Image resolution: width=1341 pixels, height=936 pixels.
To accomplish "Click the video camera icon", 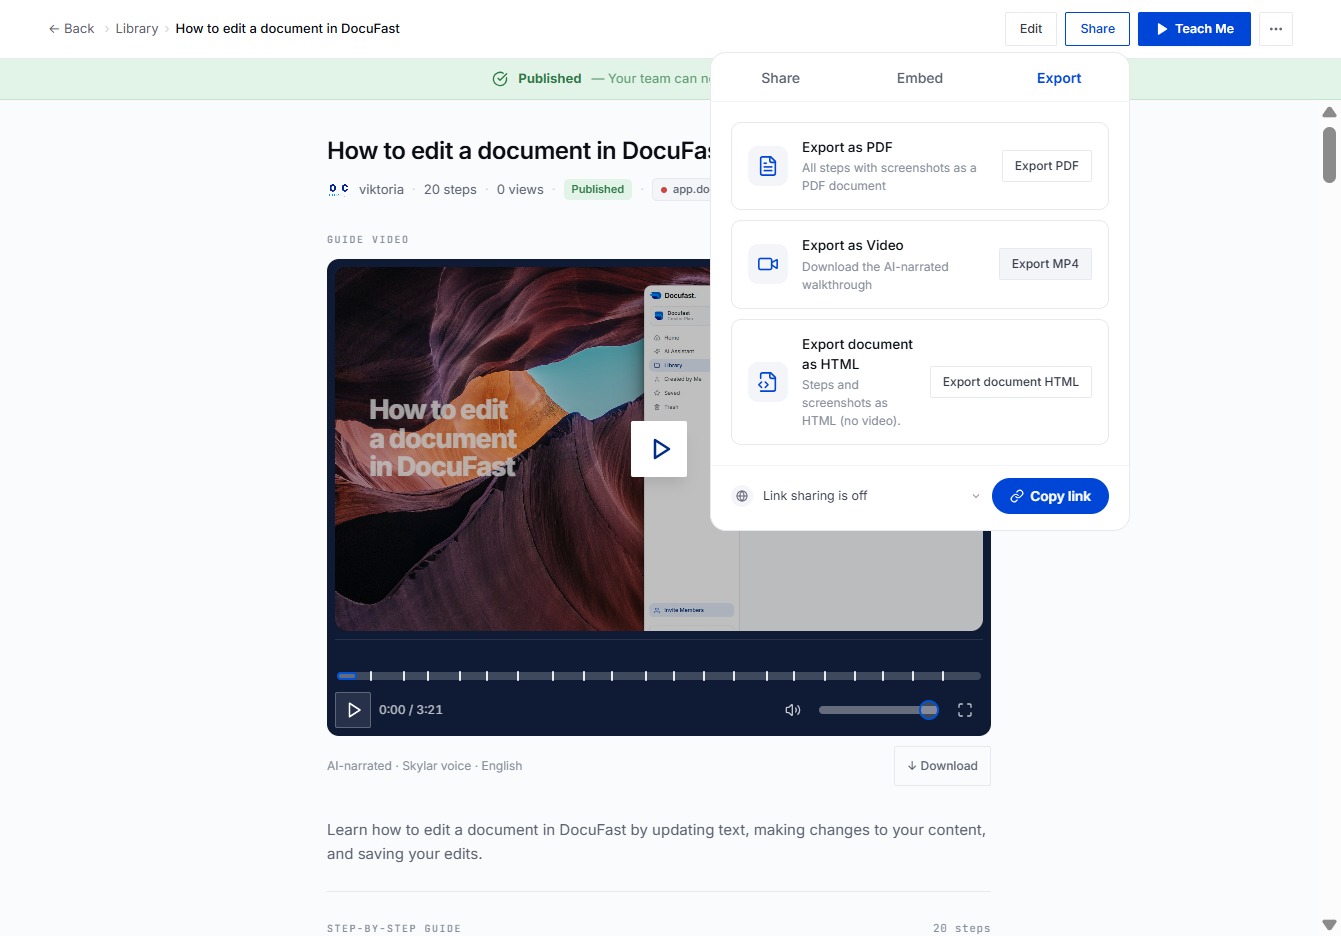I will point(768,264).
